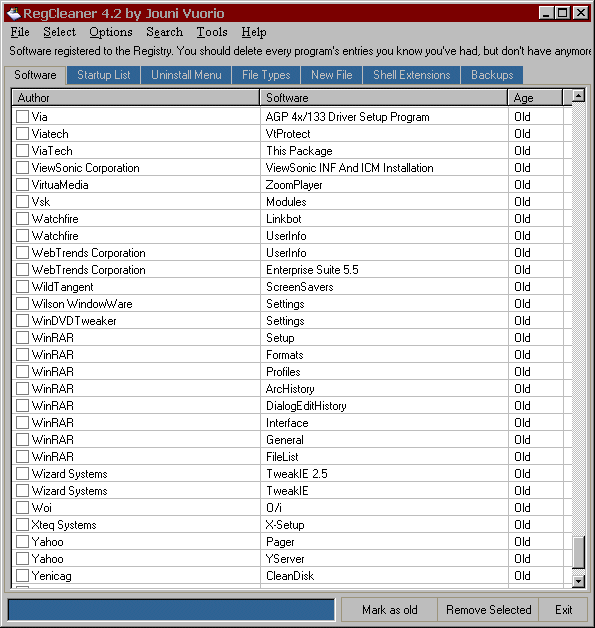
Task: Check the Yenicag CleanDisk entry
Action: coord(22,576)
